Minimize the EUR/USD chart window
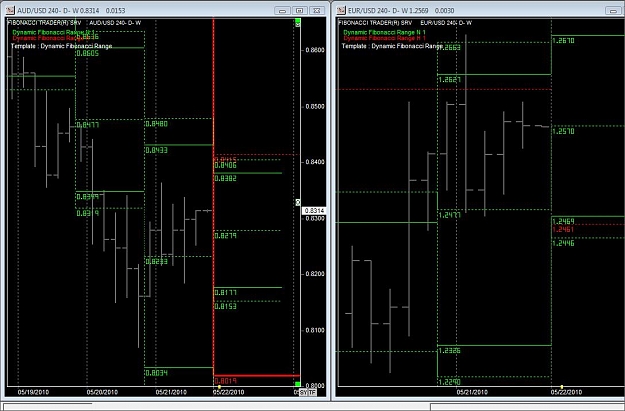 pyautogui.click(x=614, y=10)
